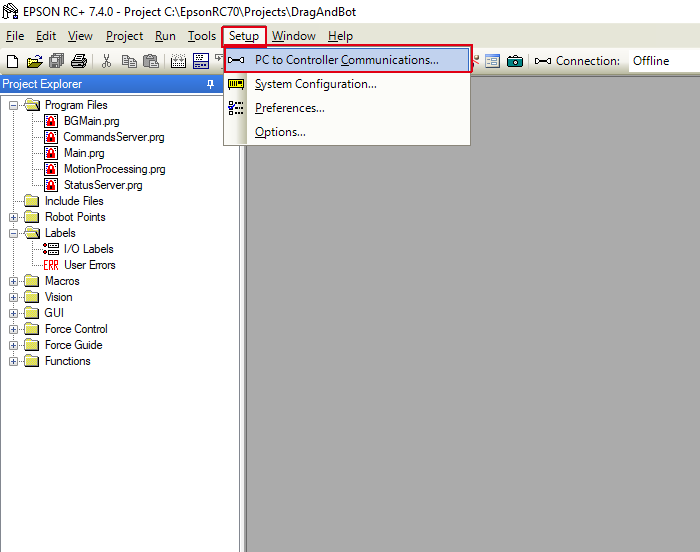Expand the Functions tree node
Image resolution: width=700 pixels, height=552 pixels.
pyautogui.click(x=13, y=362)
